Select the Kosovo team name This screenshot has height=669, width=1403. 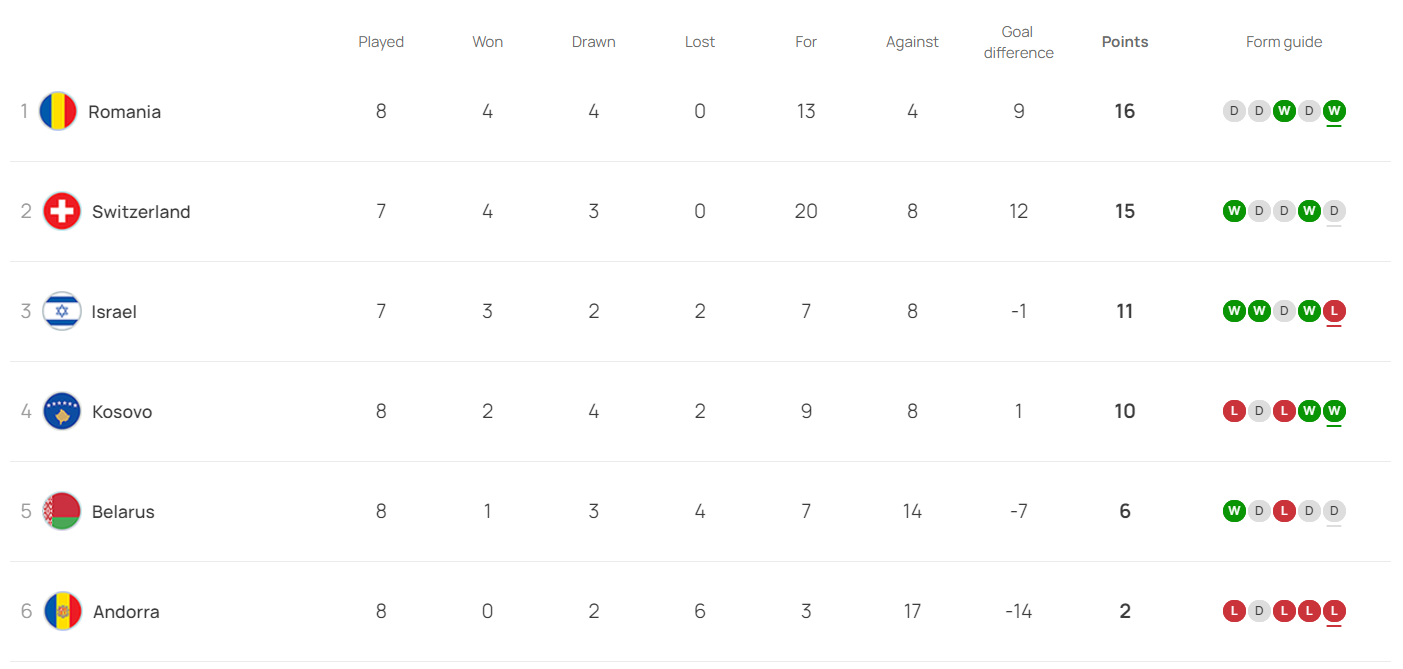coord(122,412)
